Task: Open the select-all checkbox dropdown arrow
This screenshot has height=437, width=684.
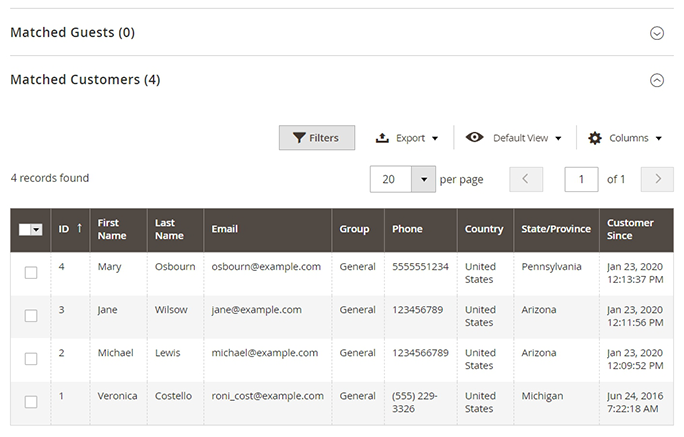Action: click(37, 230)
